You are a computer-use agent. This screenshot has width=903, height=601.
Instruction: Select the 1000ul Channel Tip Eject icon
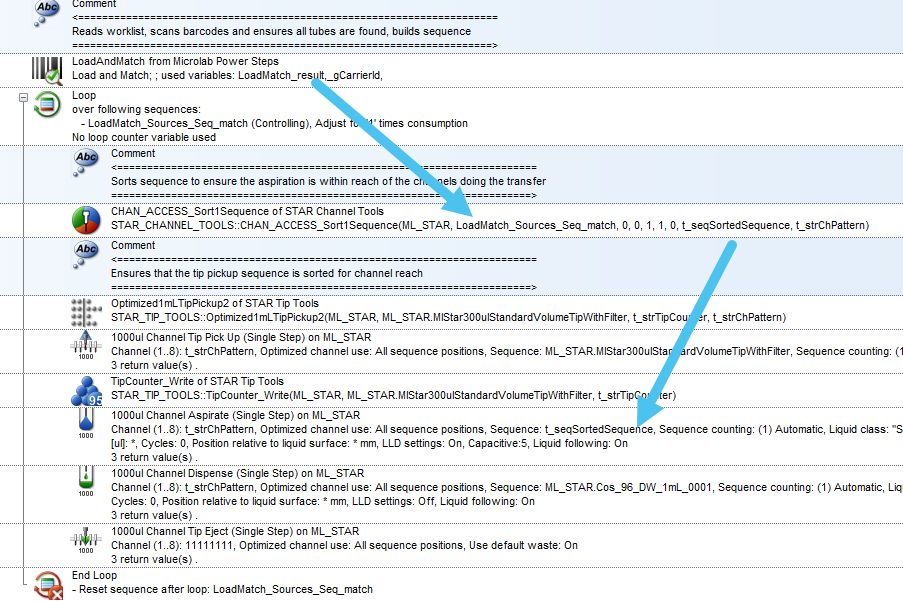(x=87, y=542)
